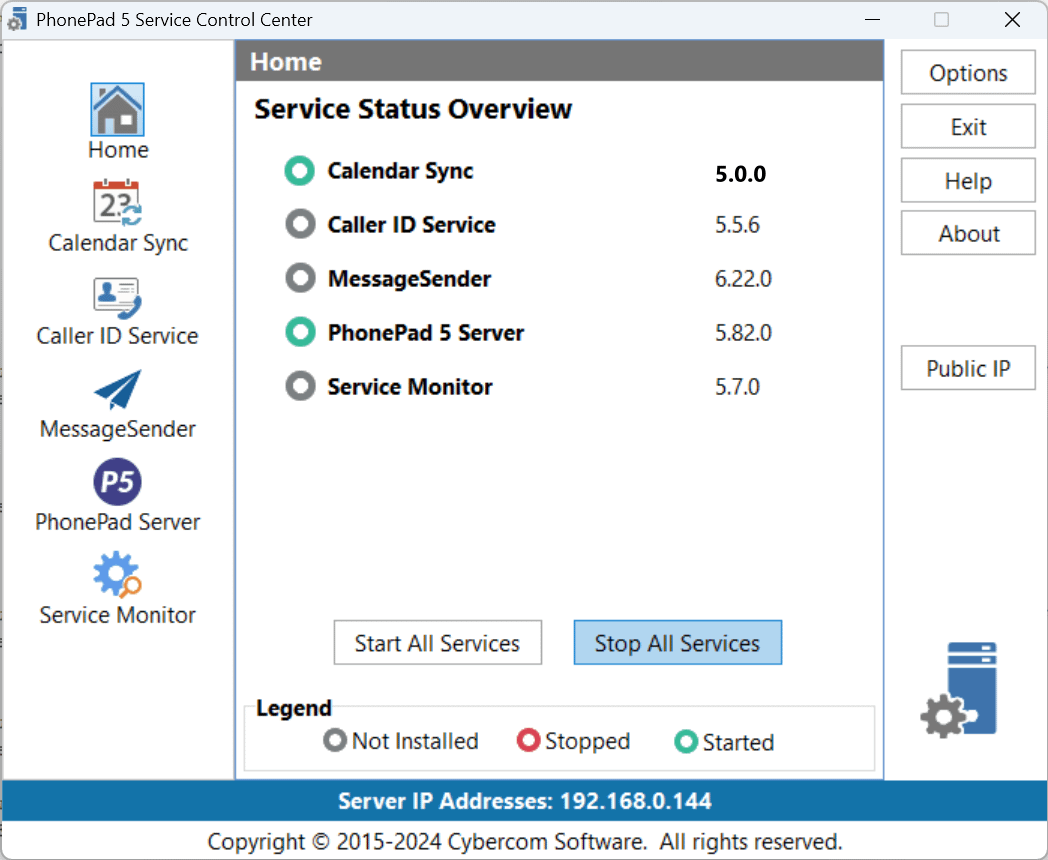The height and width of the screenshot is (860, 1048).
Task: Open the PhonePad Server P5 icon
Action: (117, 482)
